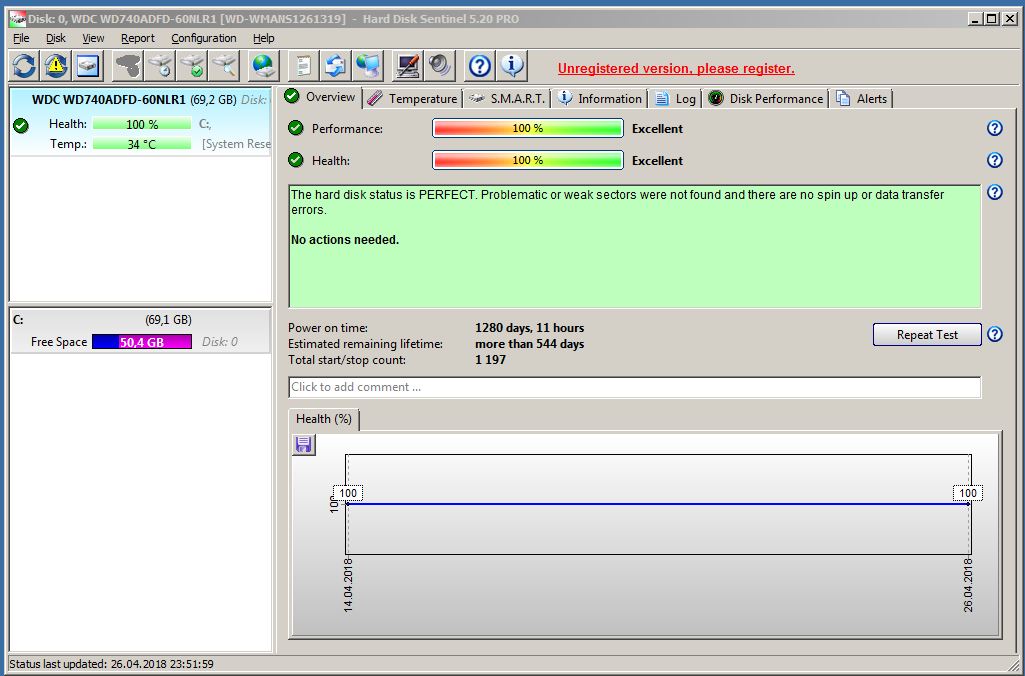The height and width of the screenshot is (676, 1025).
Task: Click the warning alert refresh toolbar icon
Action: (57, 66)
